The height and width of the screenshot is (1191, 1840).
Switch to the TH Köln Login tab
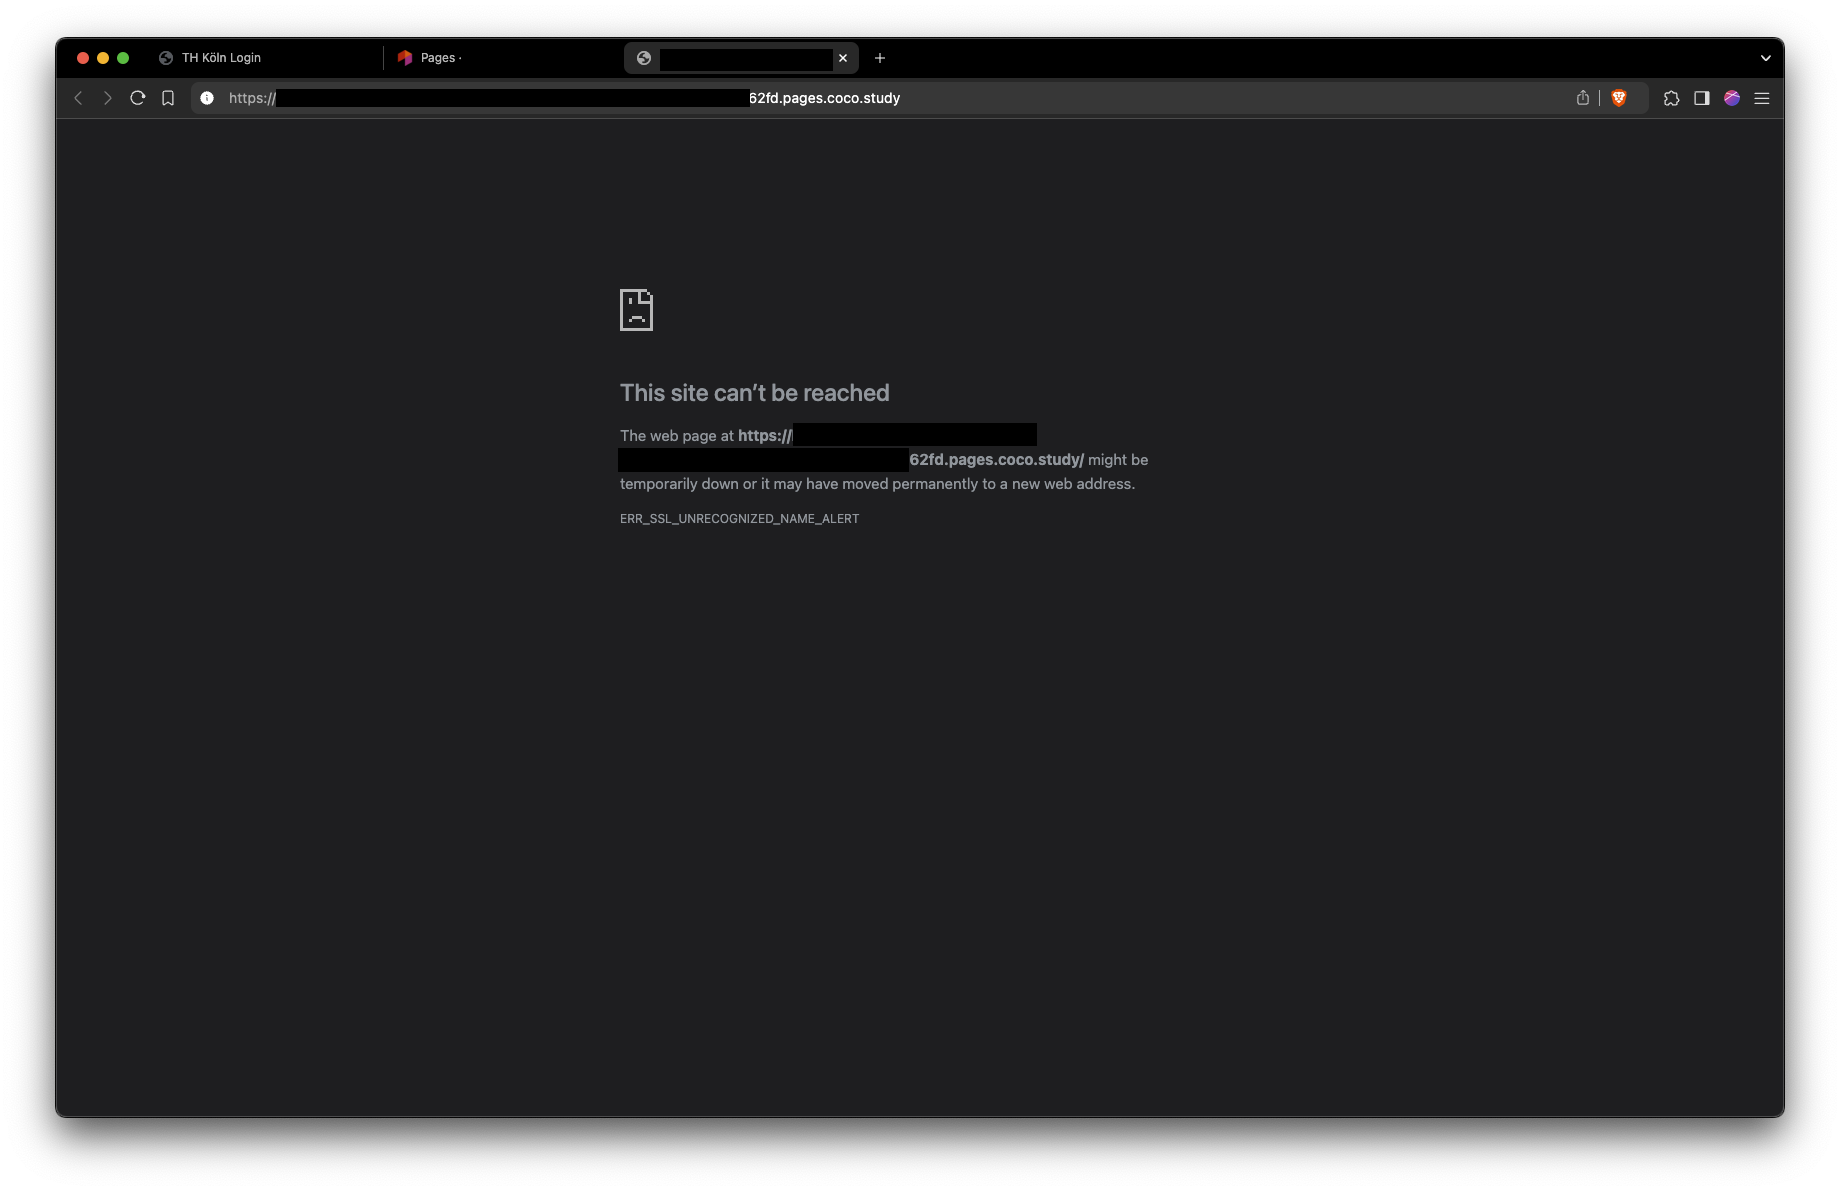(x=264, y=58)
